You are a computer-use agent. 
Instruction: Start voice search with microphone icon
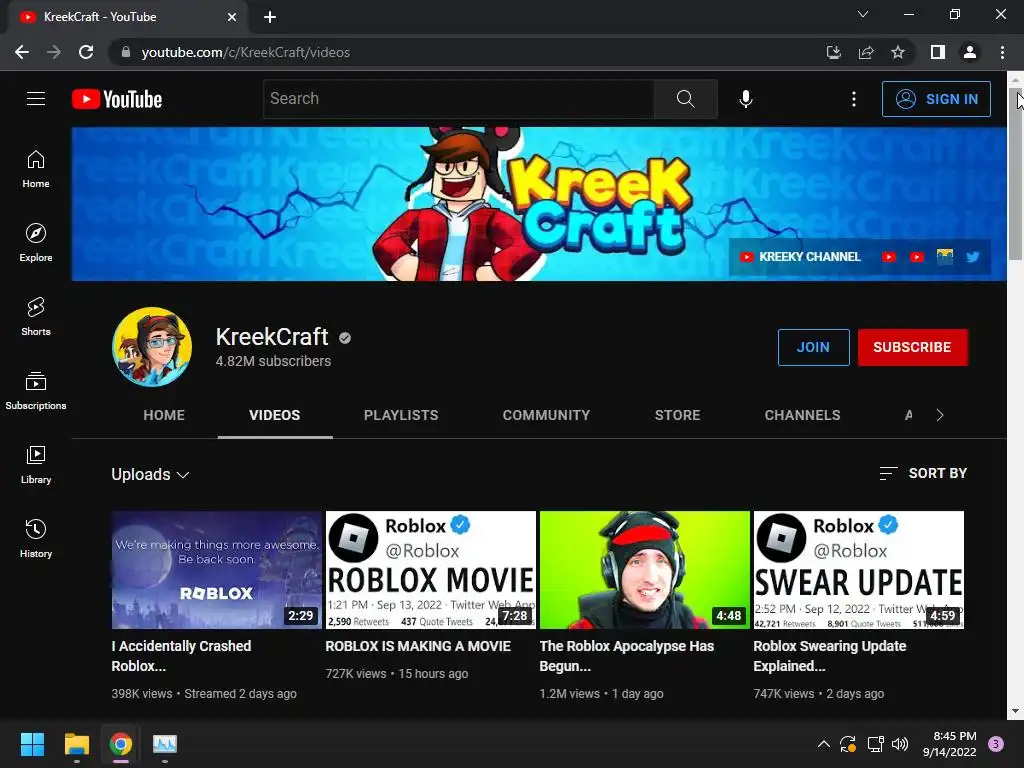[x=746, y=99]
